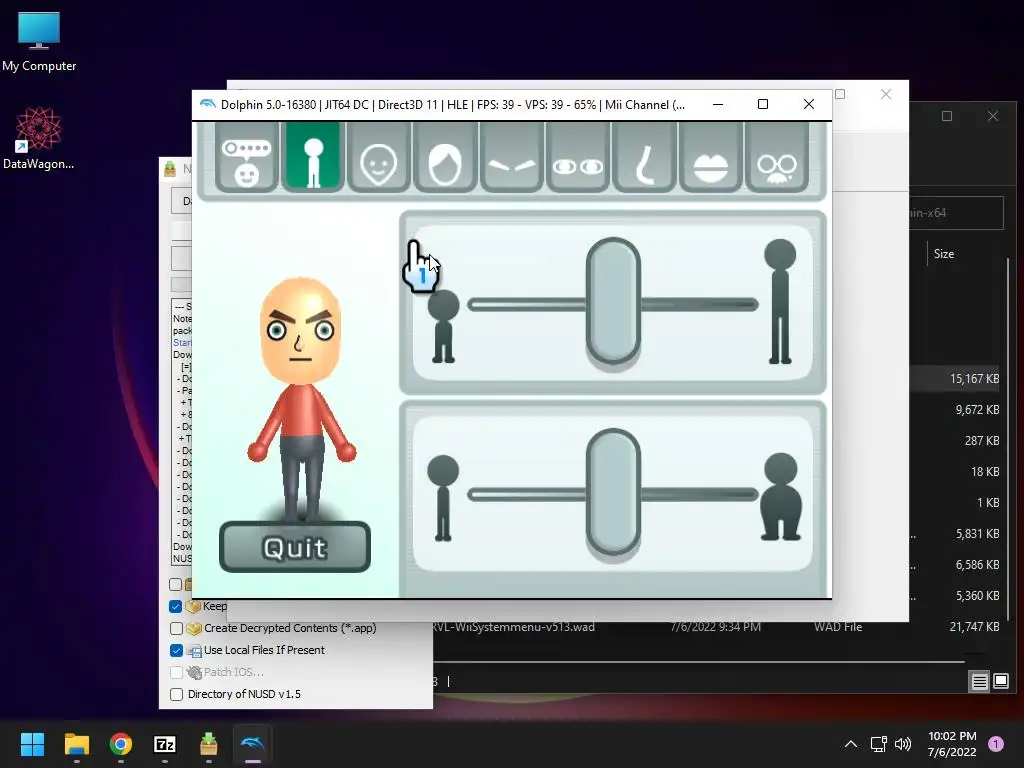Image resolution: width=1024 pixels, height=768 pixels.
Task: Switch Explorer to large icons view
Action: [x=1001, y=682]
